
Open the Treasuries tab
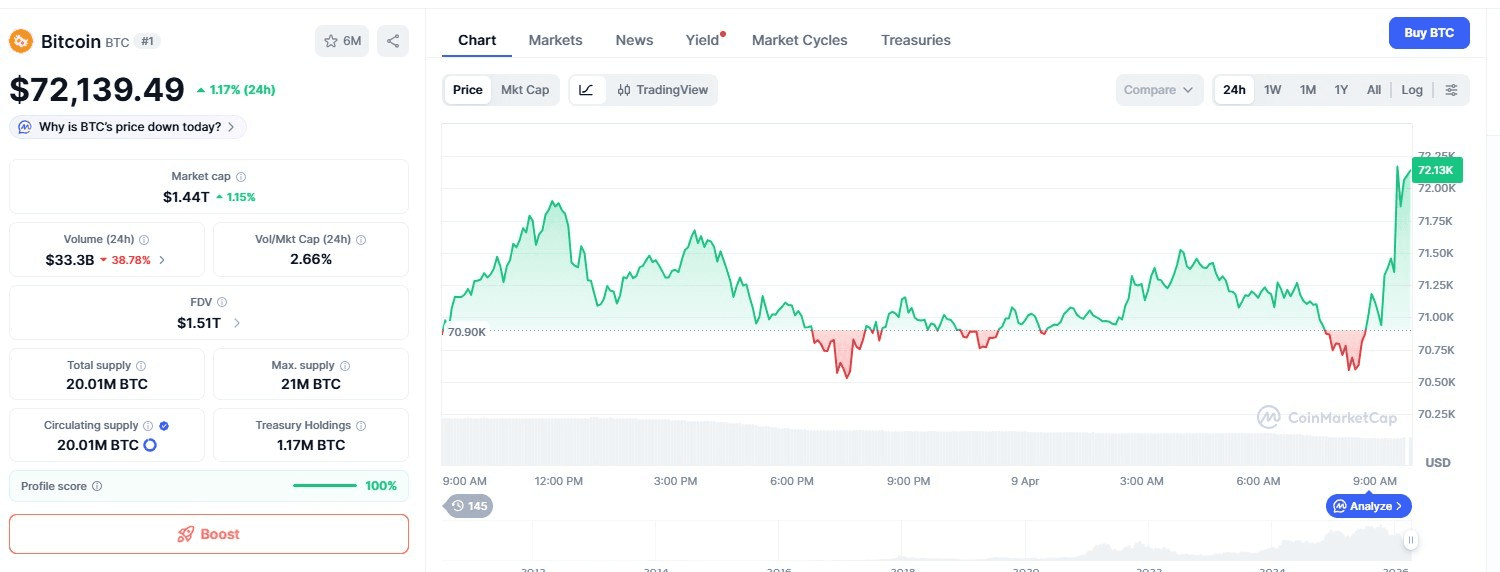pyautogui.click(x=915, y=40)
